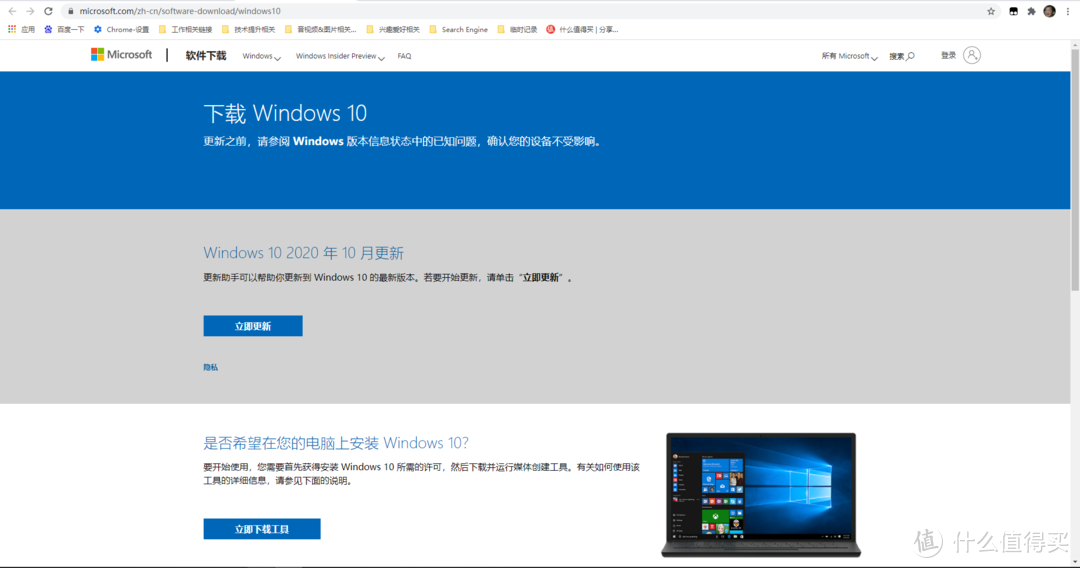Expand the 所有 Microsoft dropdown
This screenshot has width=1080, height=568.
[x=849, y=56]
